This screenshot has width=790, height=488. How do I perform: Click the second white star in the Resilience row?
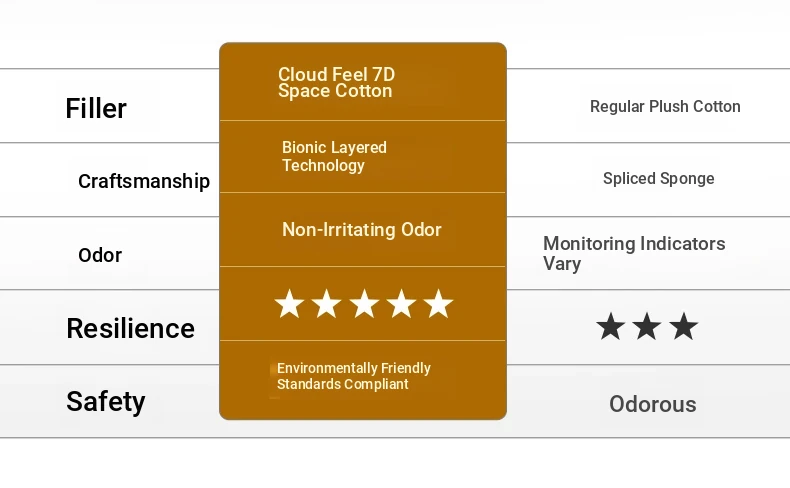point(326,304)
